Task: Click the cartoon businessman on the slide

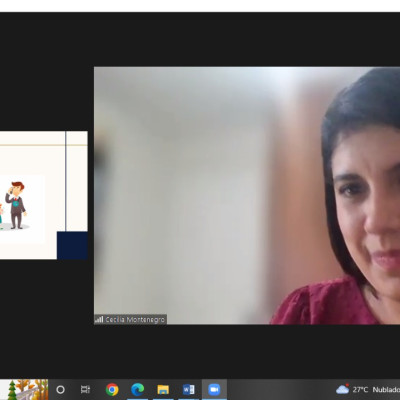Action: pyautogui.click(x=16, y=205)
